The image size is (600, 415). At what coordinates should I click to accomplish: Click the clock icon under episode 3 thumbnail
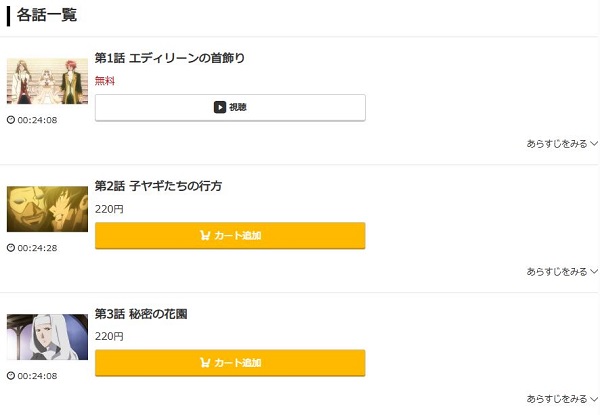click(11, 376)
